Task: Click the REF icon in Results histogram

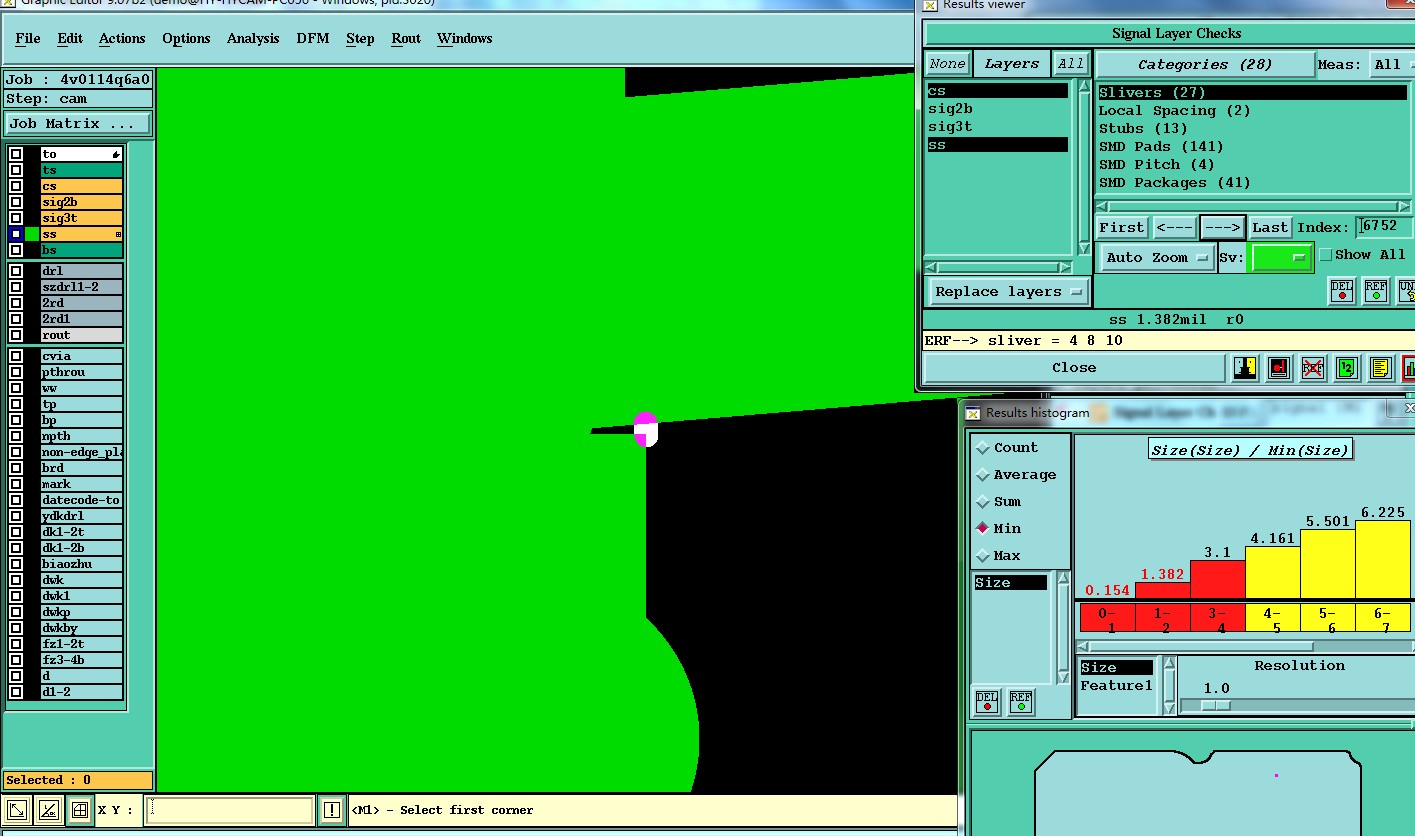Action: click(x=1021, y=702)
